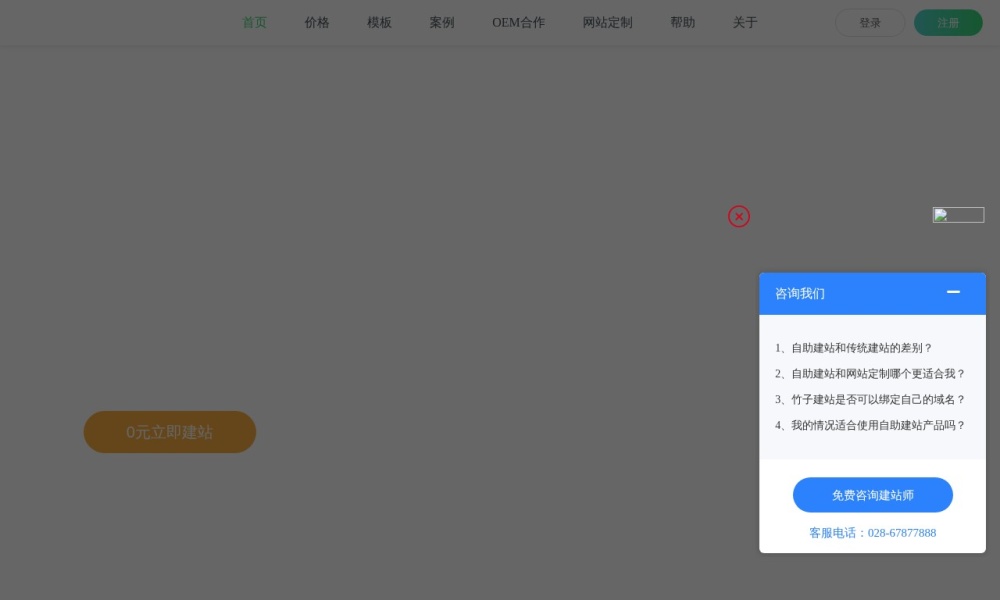The width and height of the screenshot is (1000, 600).
Task: Click the broken image placeholder top right
Action: [x=958, y=214]
